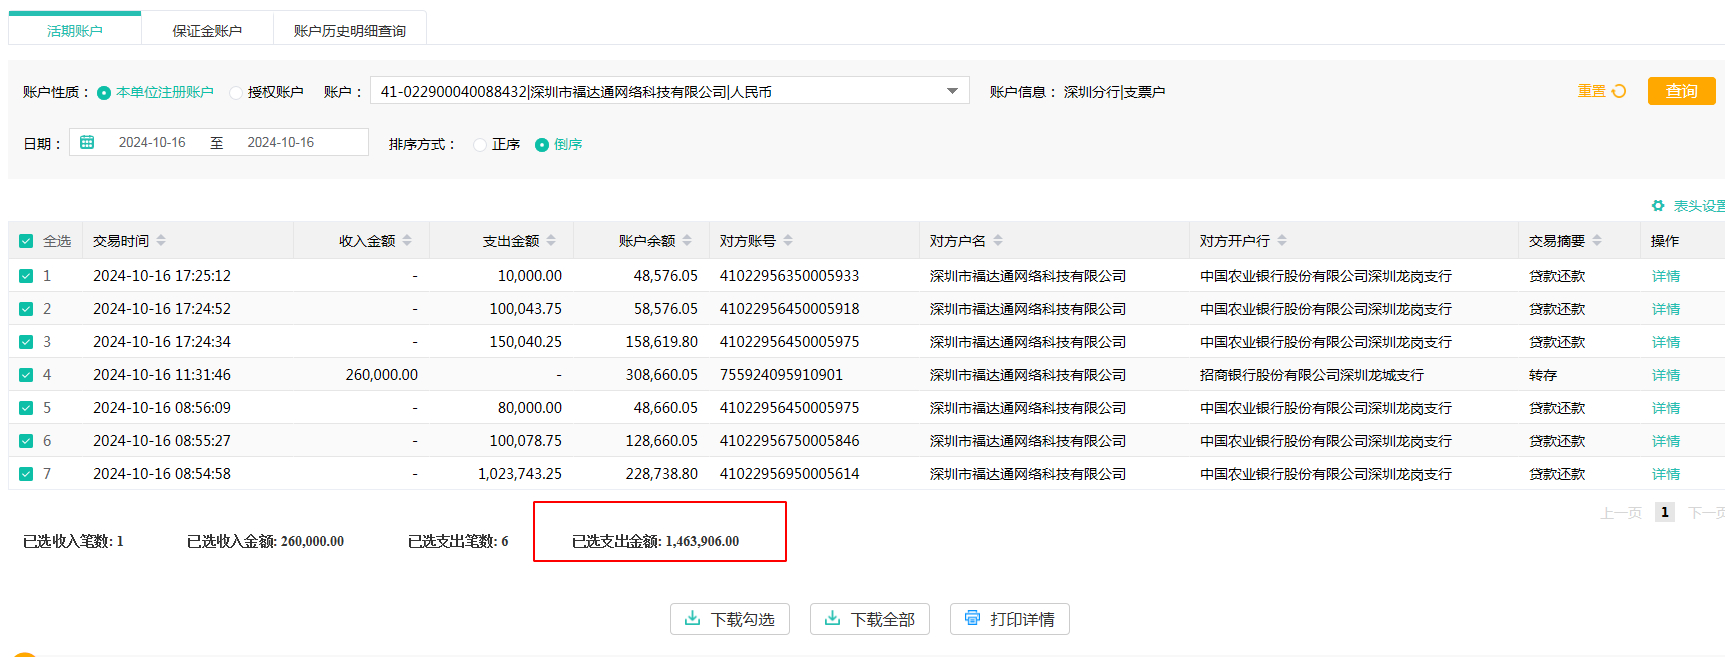Image resolution: width=1725 pixels, height=657 pixels.
Task: Click 上一页 previous page
Action: [x=1621, y=512]
